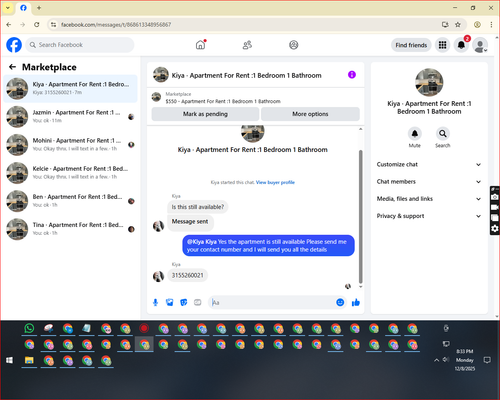Mute the conversation with the bell icon
Screen dimensions: 500x400
click(415, 134)
